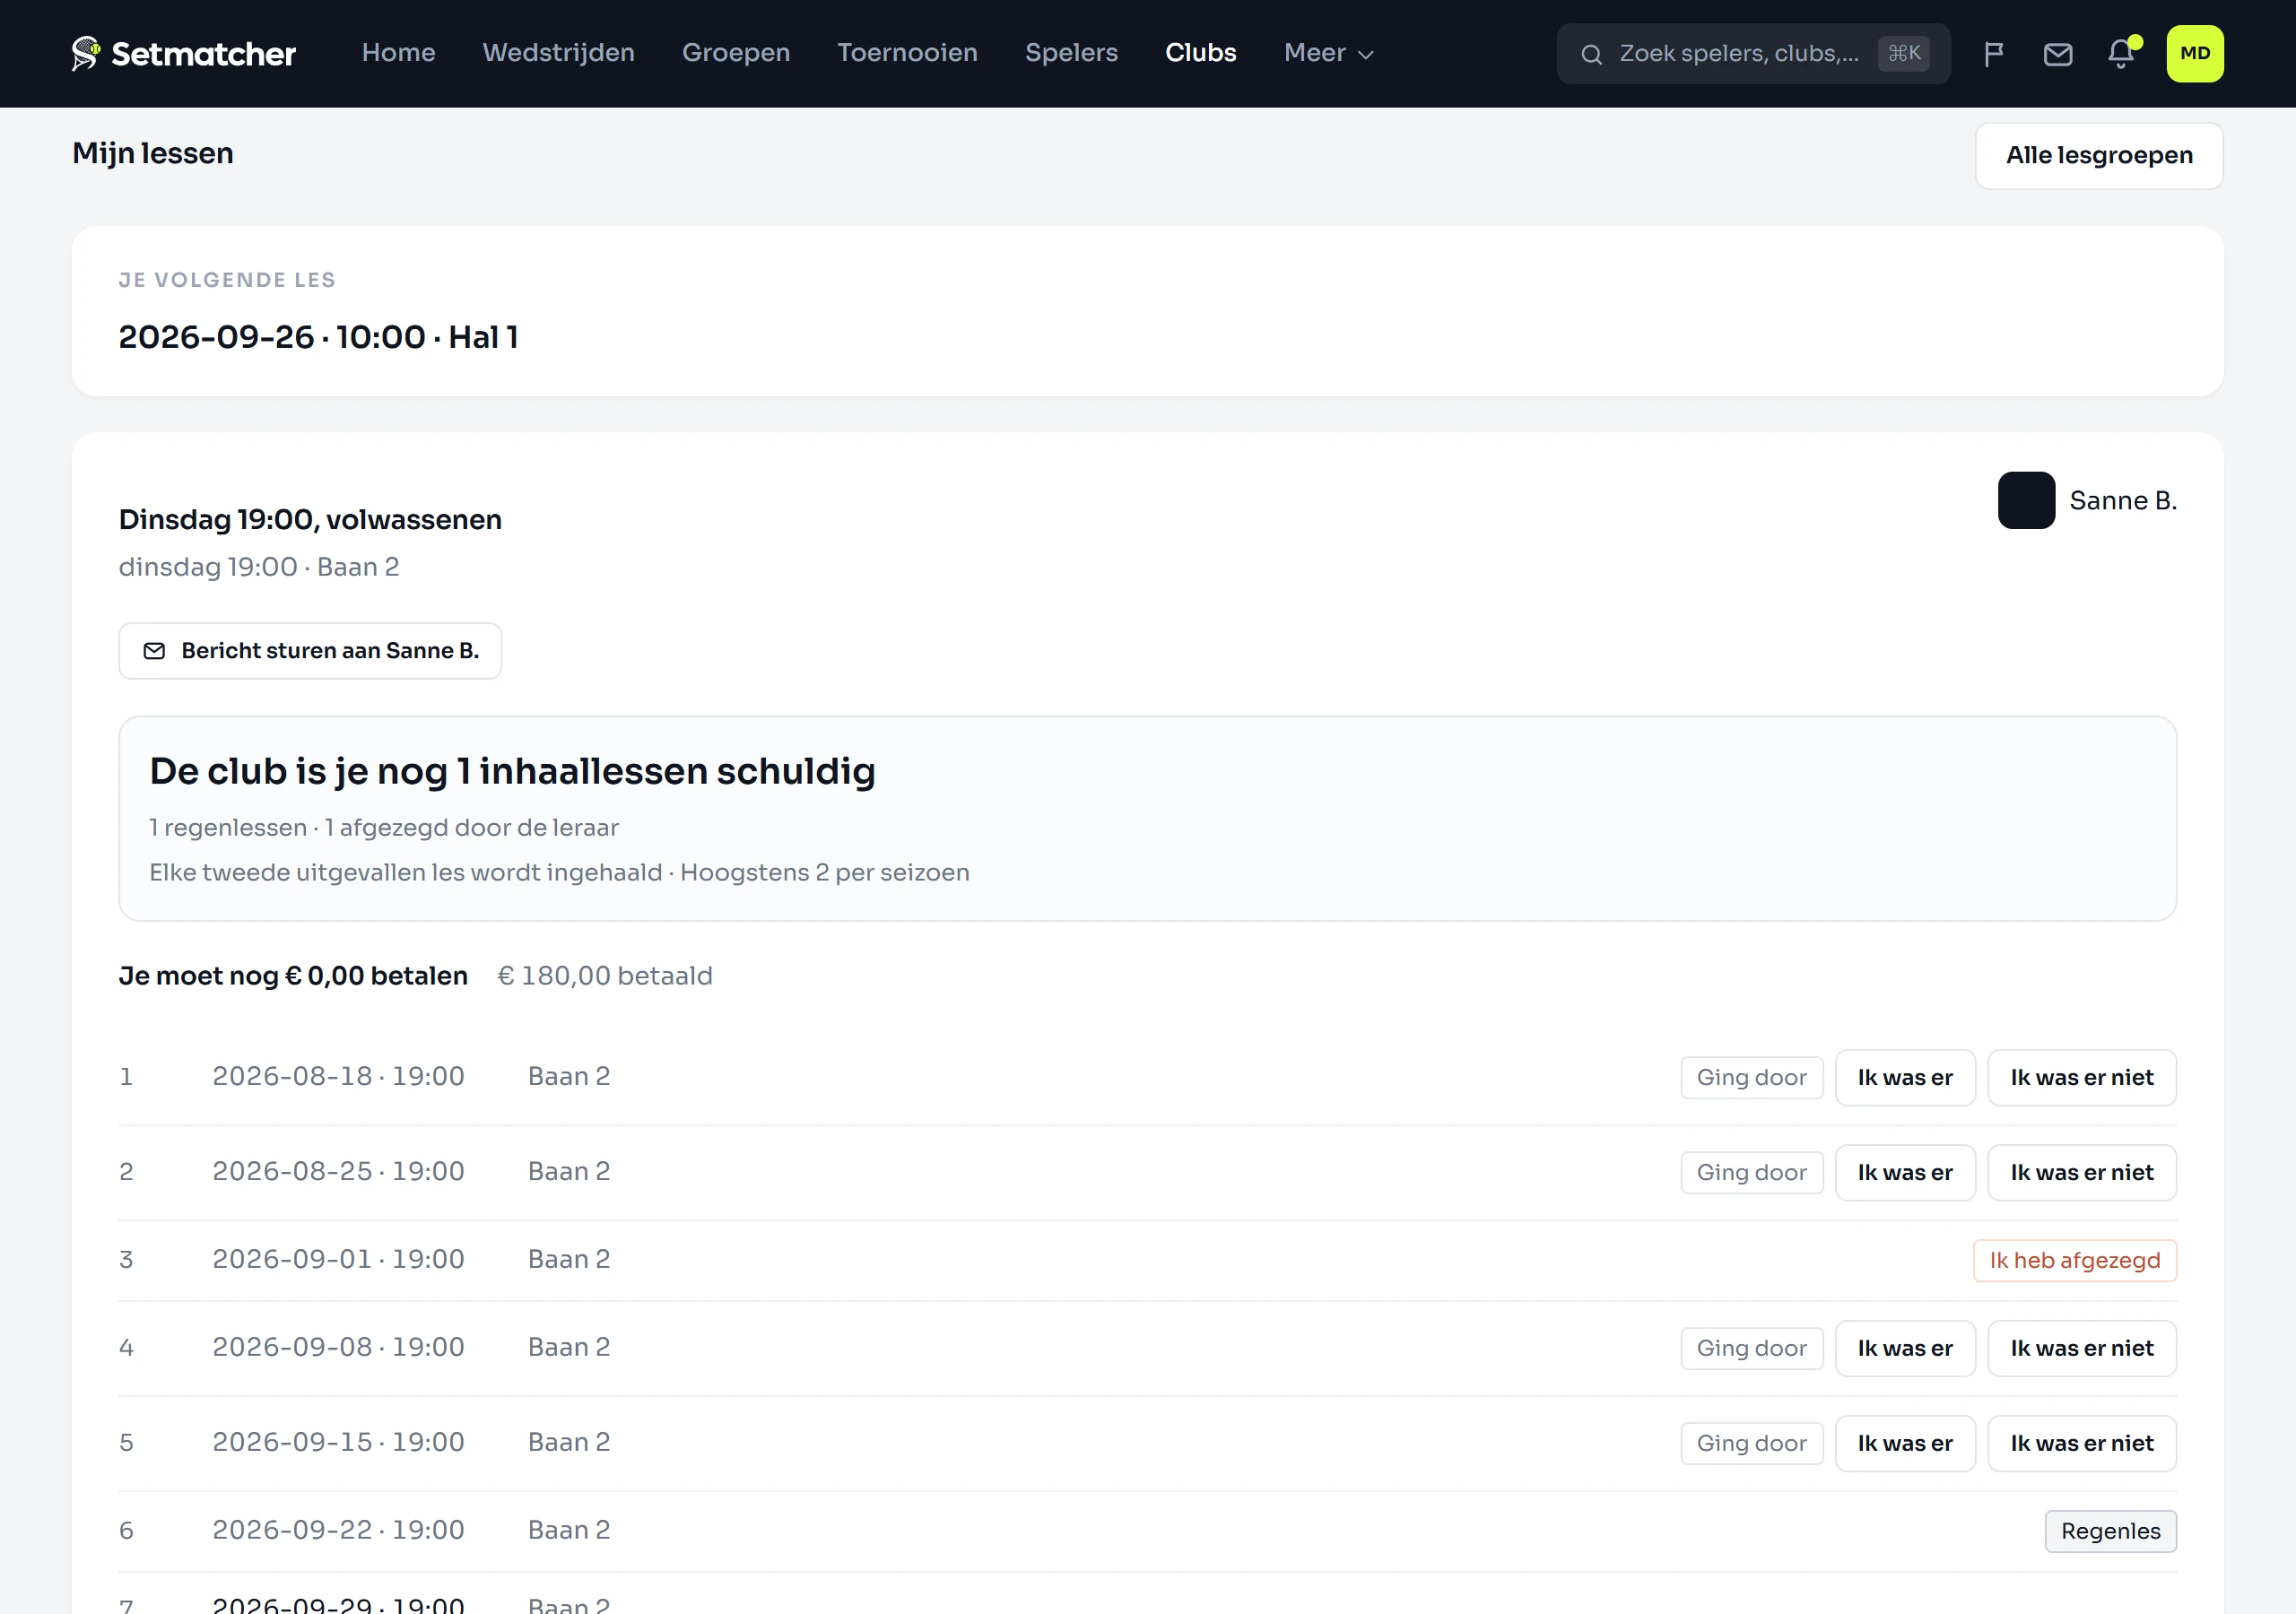Click the Setmatcher logo icon
The height and width of the screenshot is (1614, 2296).
tap(86, 53)
